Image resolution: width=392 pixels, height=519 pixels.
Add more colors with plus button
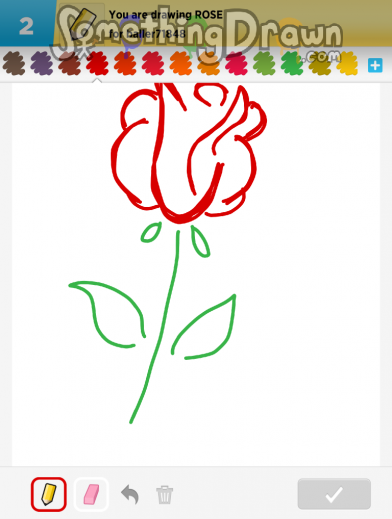[375, 65]
